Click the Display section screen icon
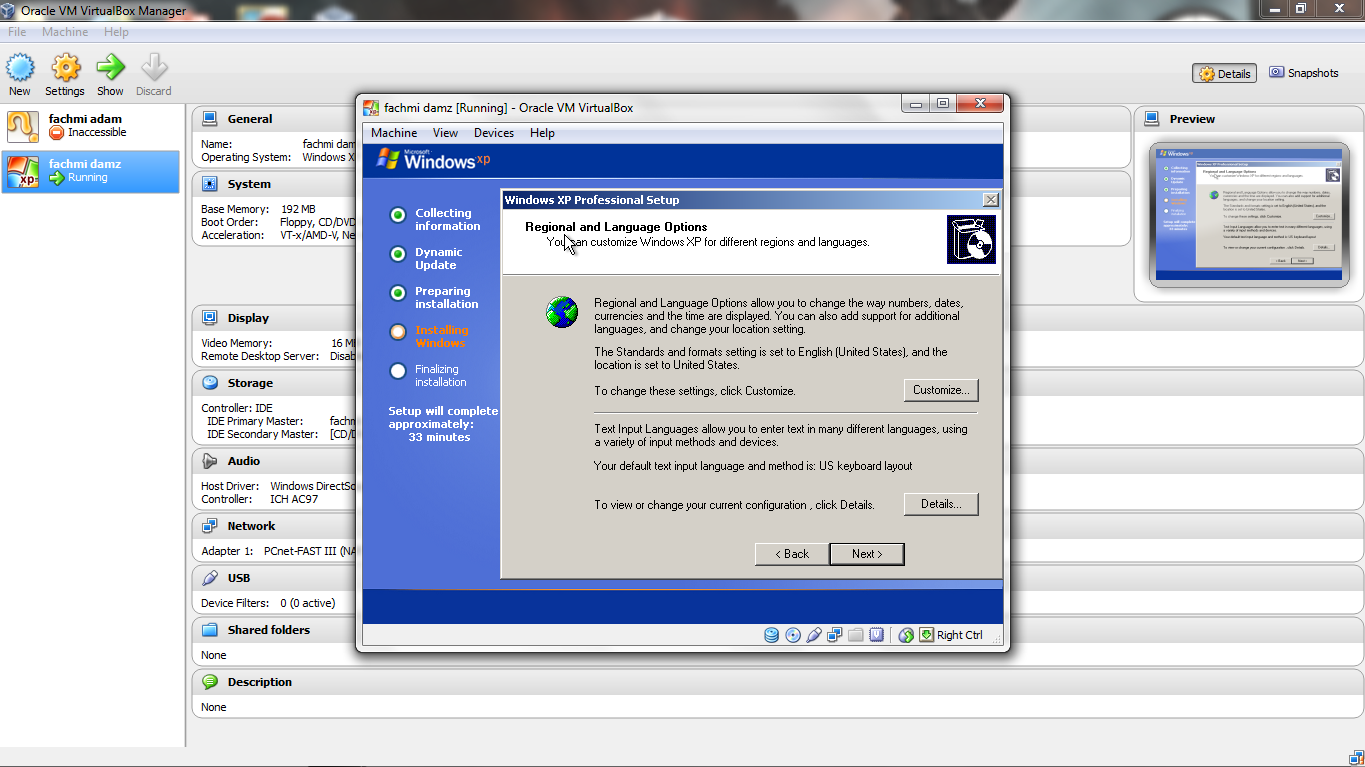Screen dimensions: 1365x767 pos(210,318)
